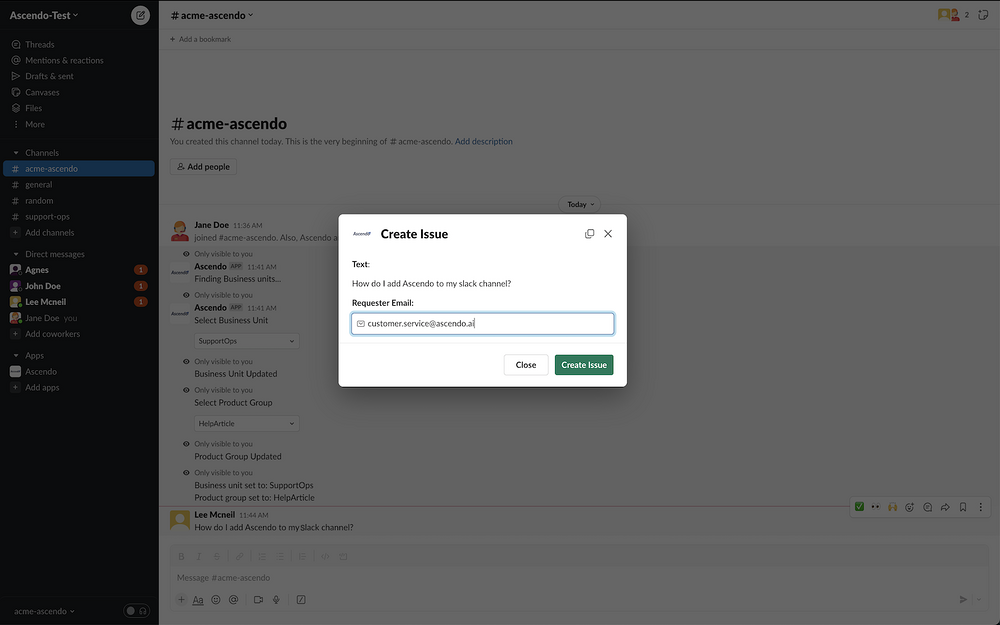
Task: Click the plus attach icon in composer
Action: coord(181,599)
